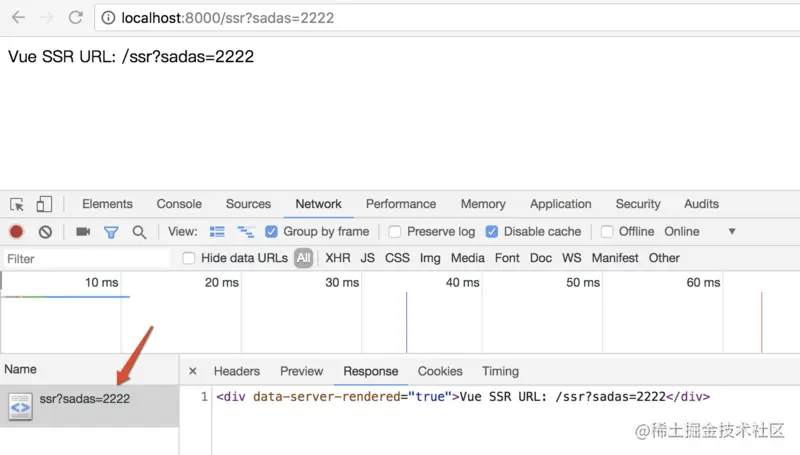The width and height of the screenshot is (800, 455).
Task: Close the request details pane
Action: 193,371
